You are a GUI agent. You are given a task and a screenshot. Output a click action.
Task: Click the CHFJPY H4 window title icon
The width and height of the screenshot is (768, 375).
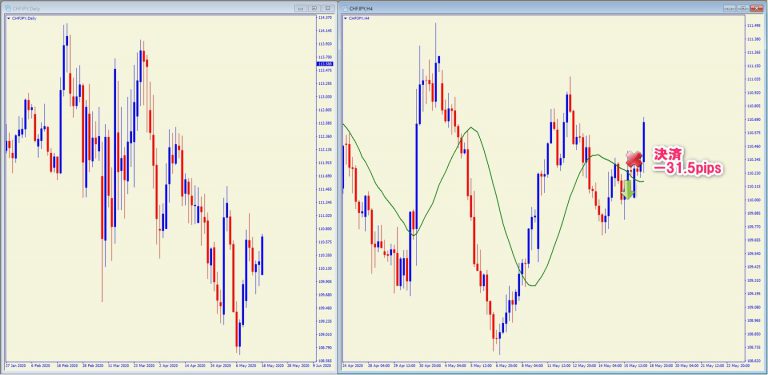(345, 8)
